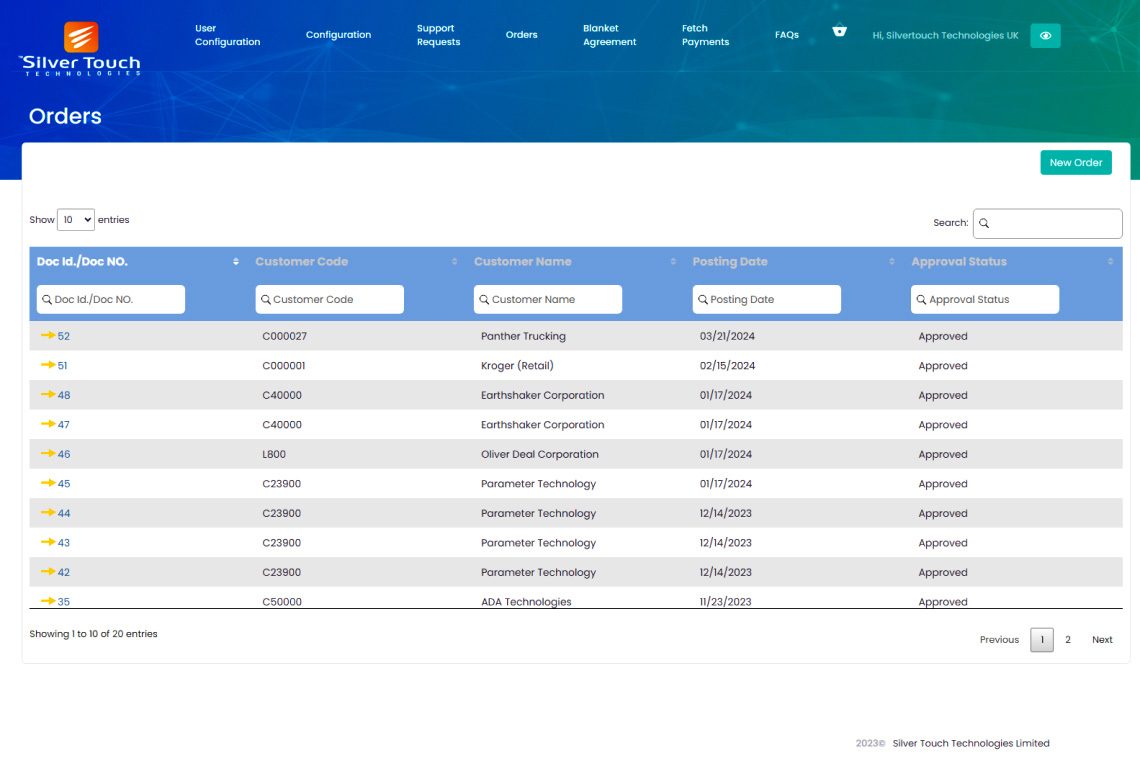Click the yellow arrow for order 45
1140x760 pixels.
pyautogui.click(x=48, y=483)
